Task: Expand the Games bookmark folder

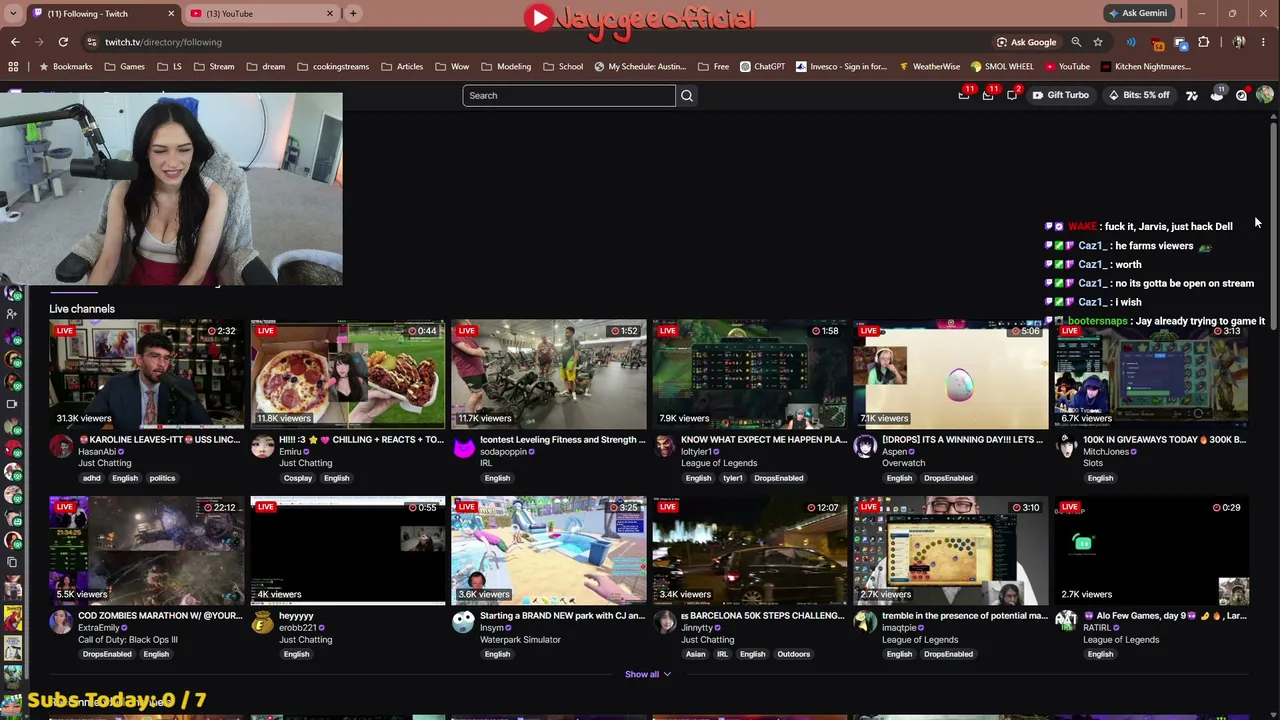Action: (x=125, y=67)
